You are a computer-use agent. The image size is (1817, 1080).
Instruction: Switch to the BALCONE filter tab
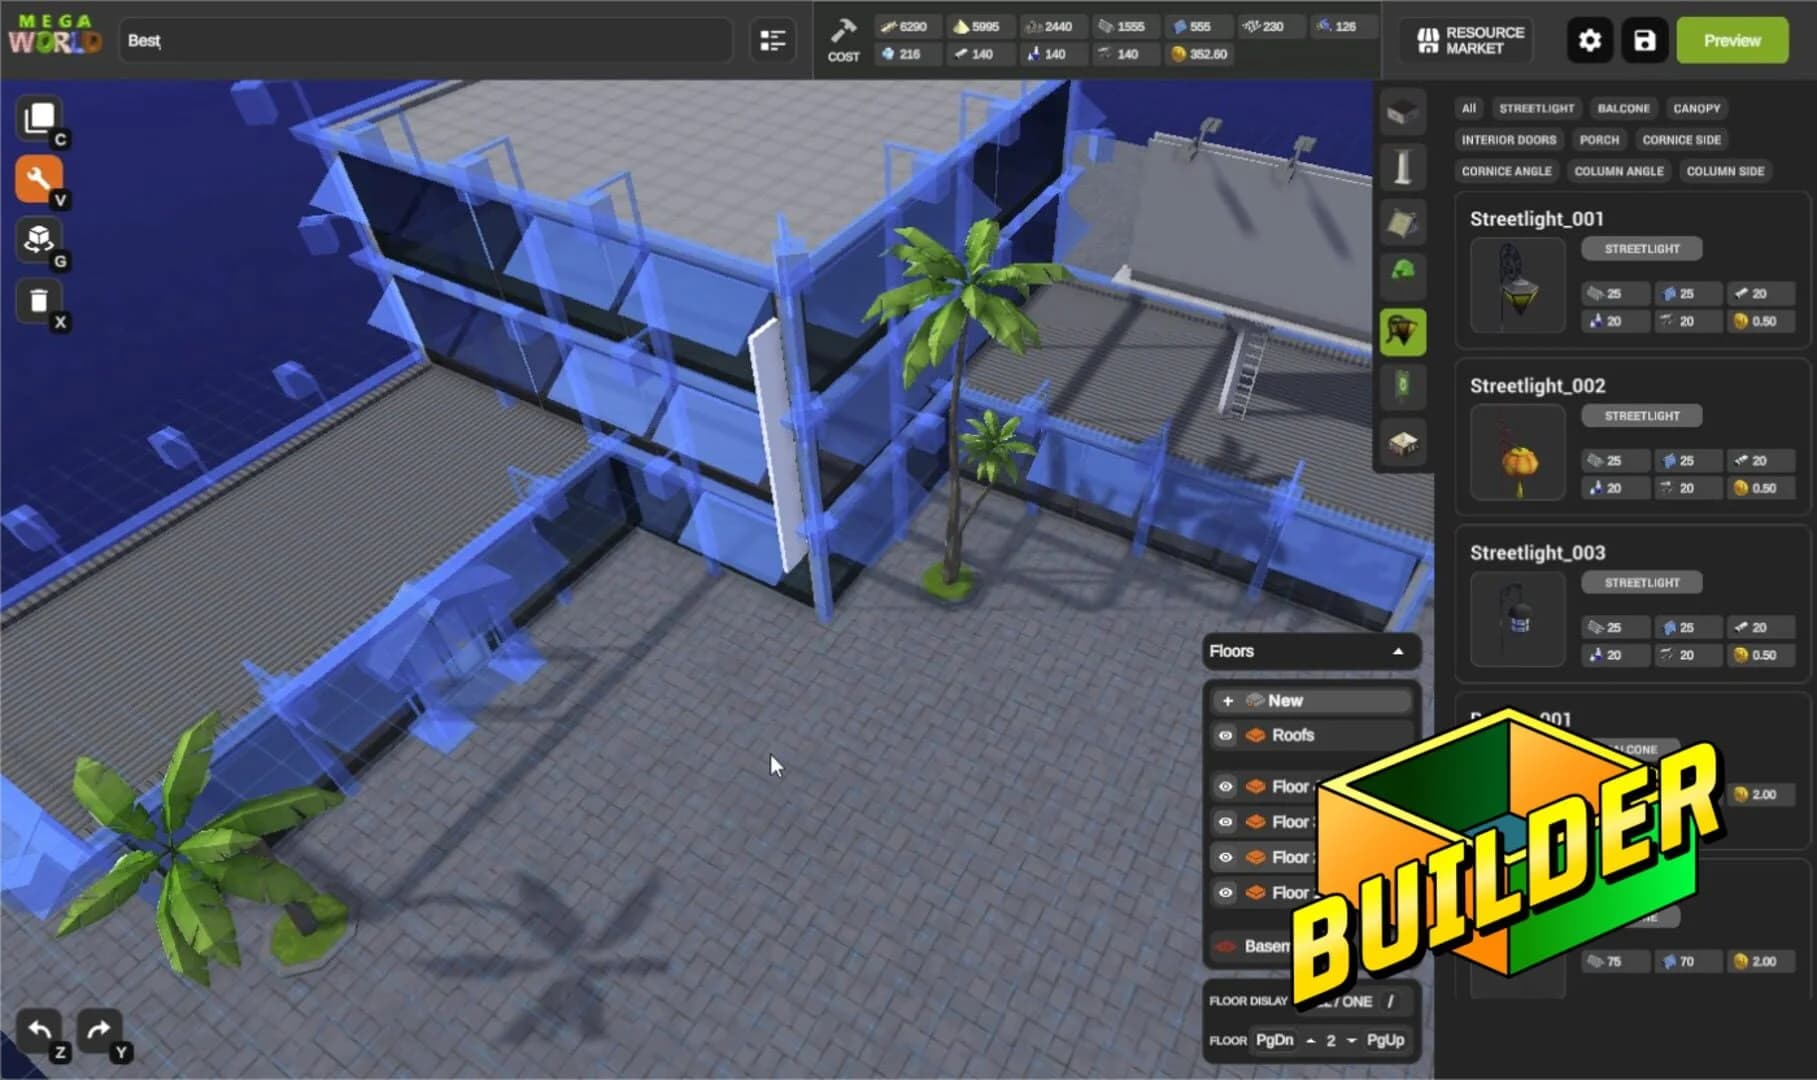point(1623,108)
